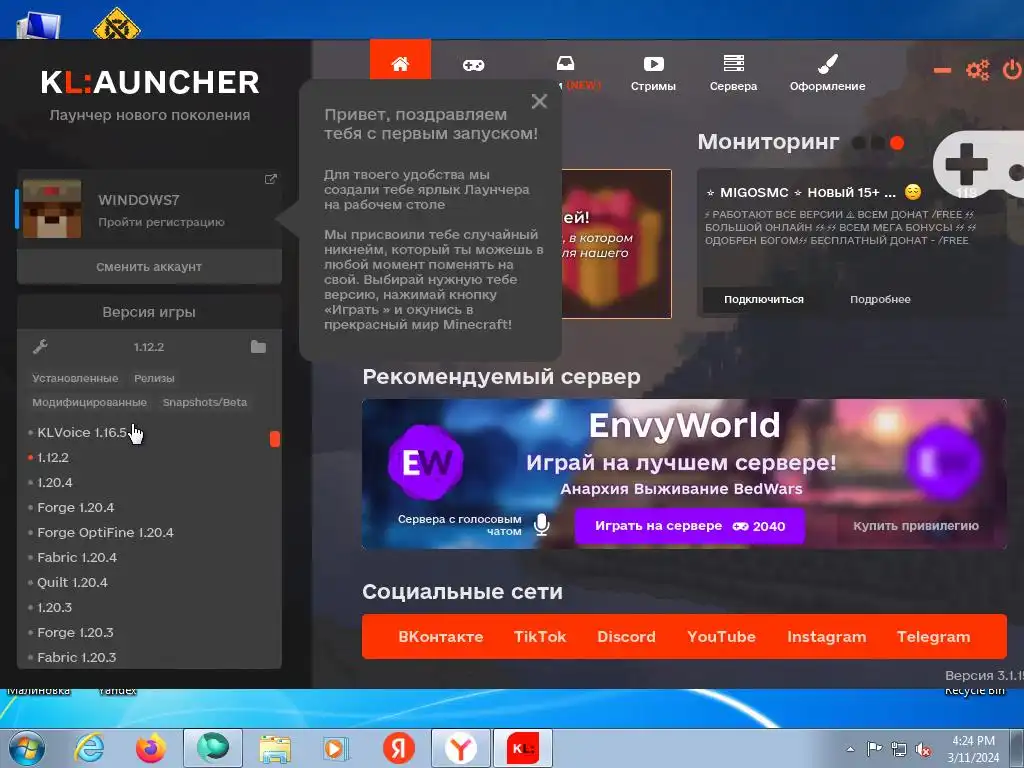This screenshot has width=1024, height=768.
Task: Open the Оформление tab
Action: (827, 72)
